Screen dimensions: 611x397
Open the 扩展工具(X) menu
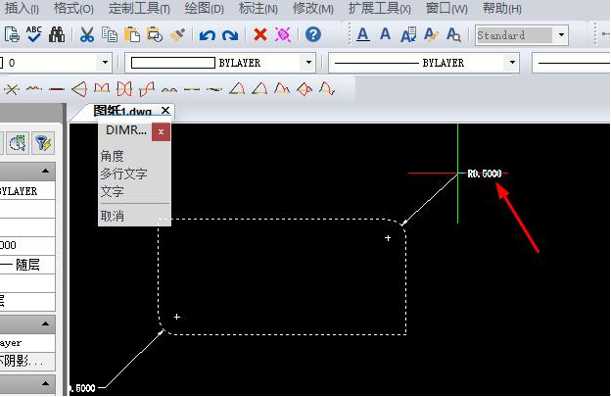coord(380,8)
